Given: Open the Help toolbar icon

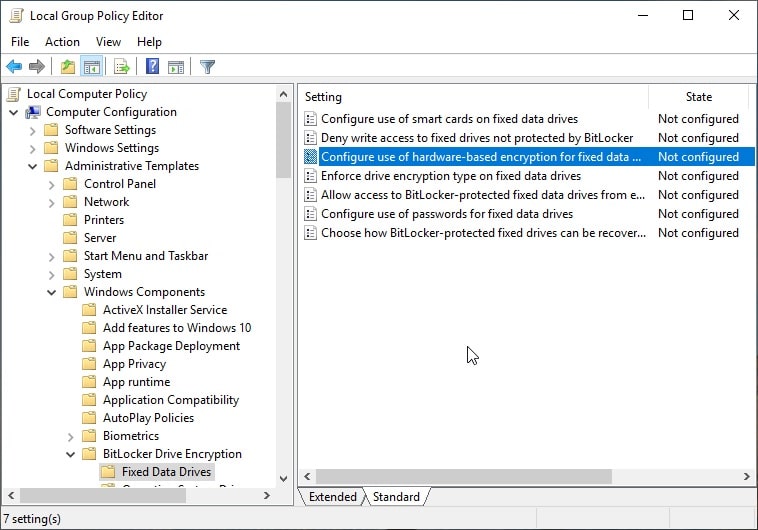Looking at the screenshot, I should [152, 66].
